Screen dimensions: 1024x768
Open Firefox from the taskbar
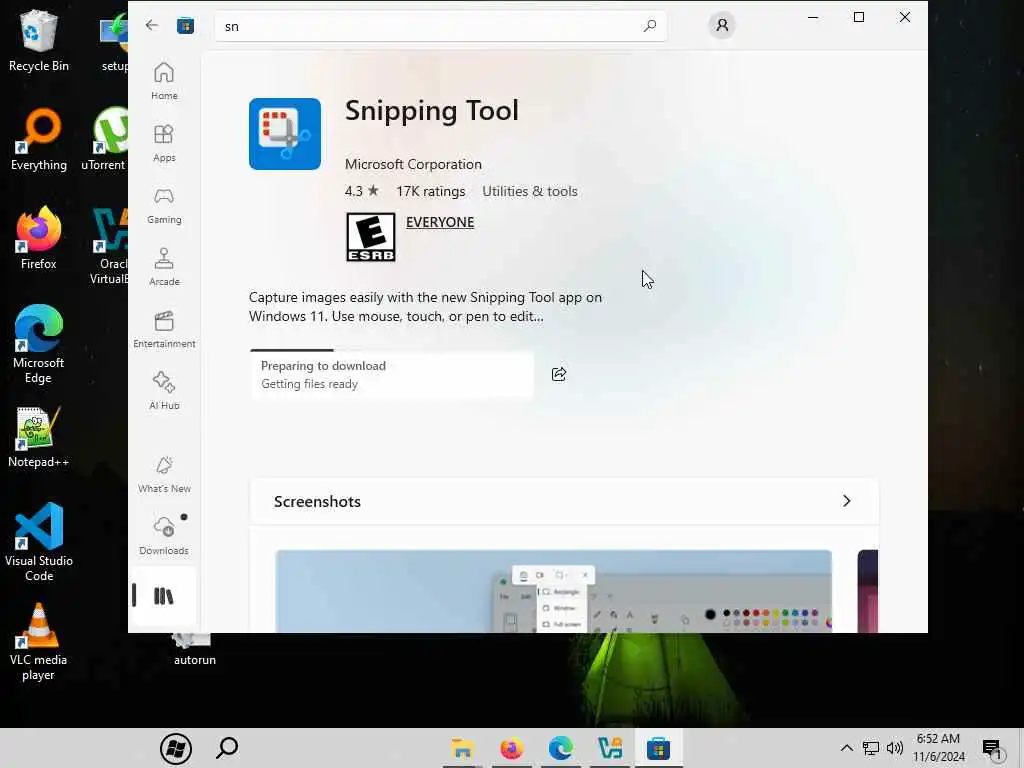click(511, 748)
